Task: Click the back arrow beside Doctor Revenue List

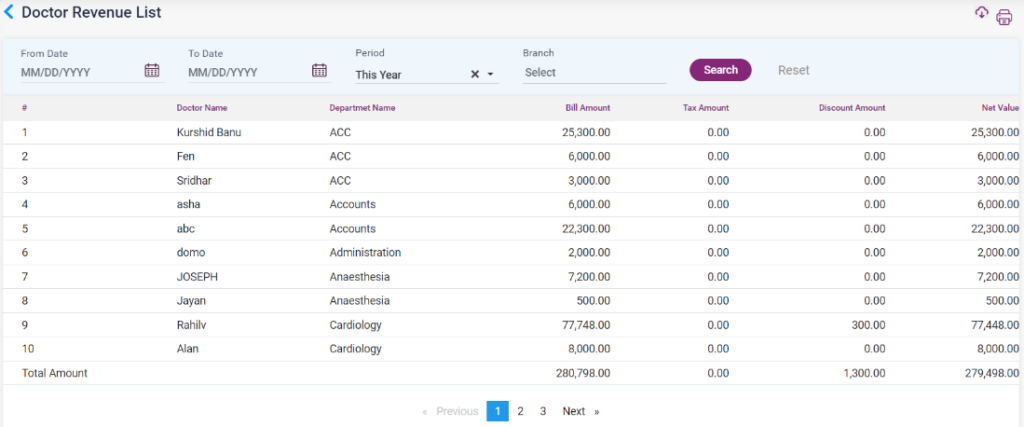Action: click(10, 13)
